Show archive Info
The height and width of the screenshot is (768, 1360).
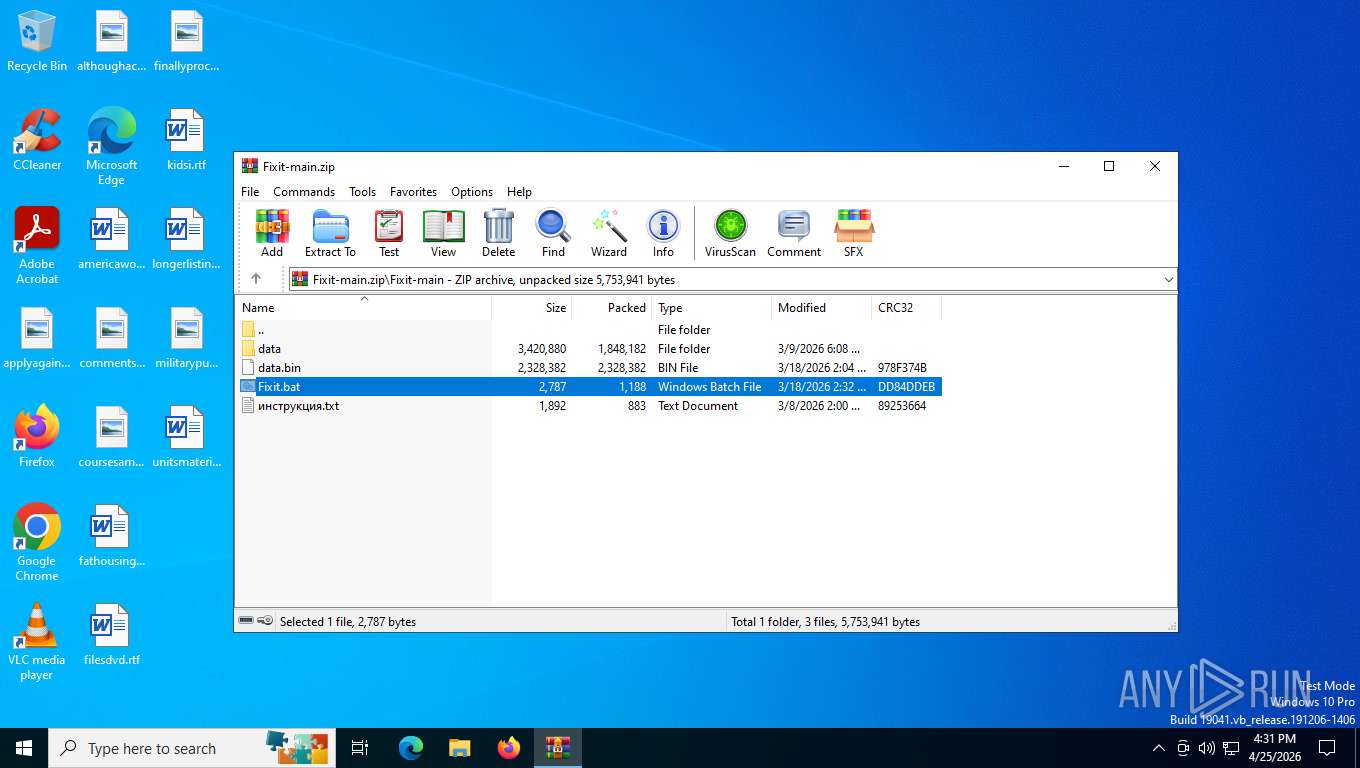663,233
